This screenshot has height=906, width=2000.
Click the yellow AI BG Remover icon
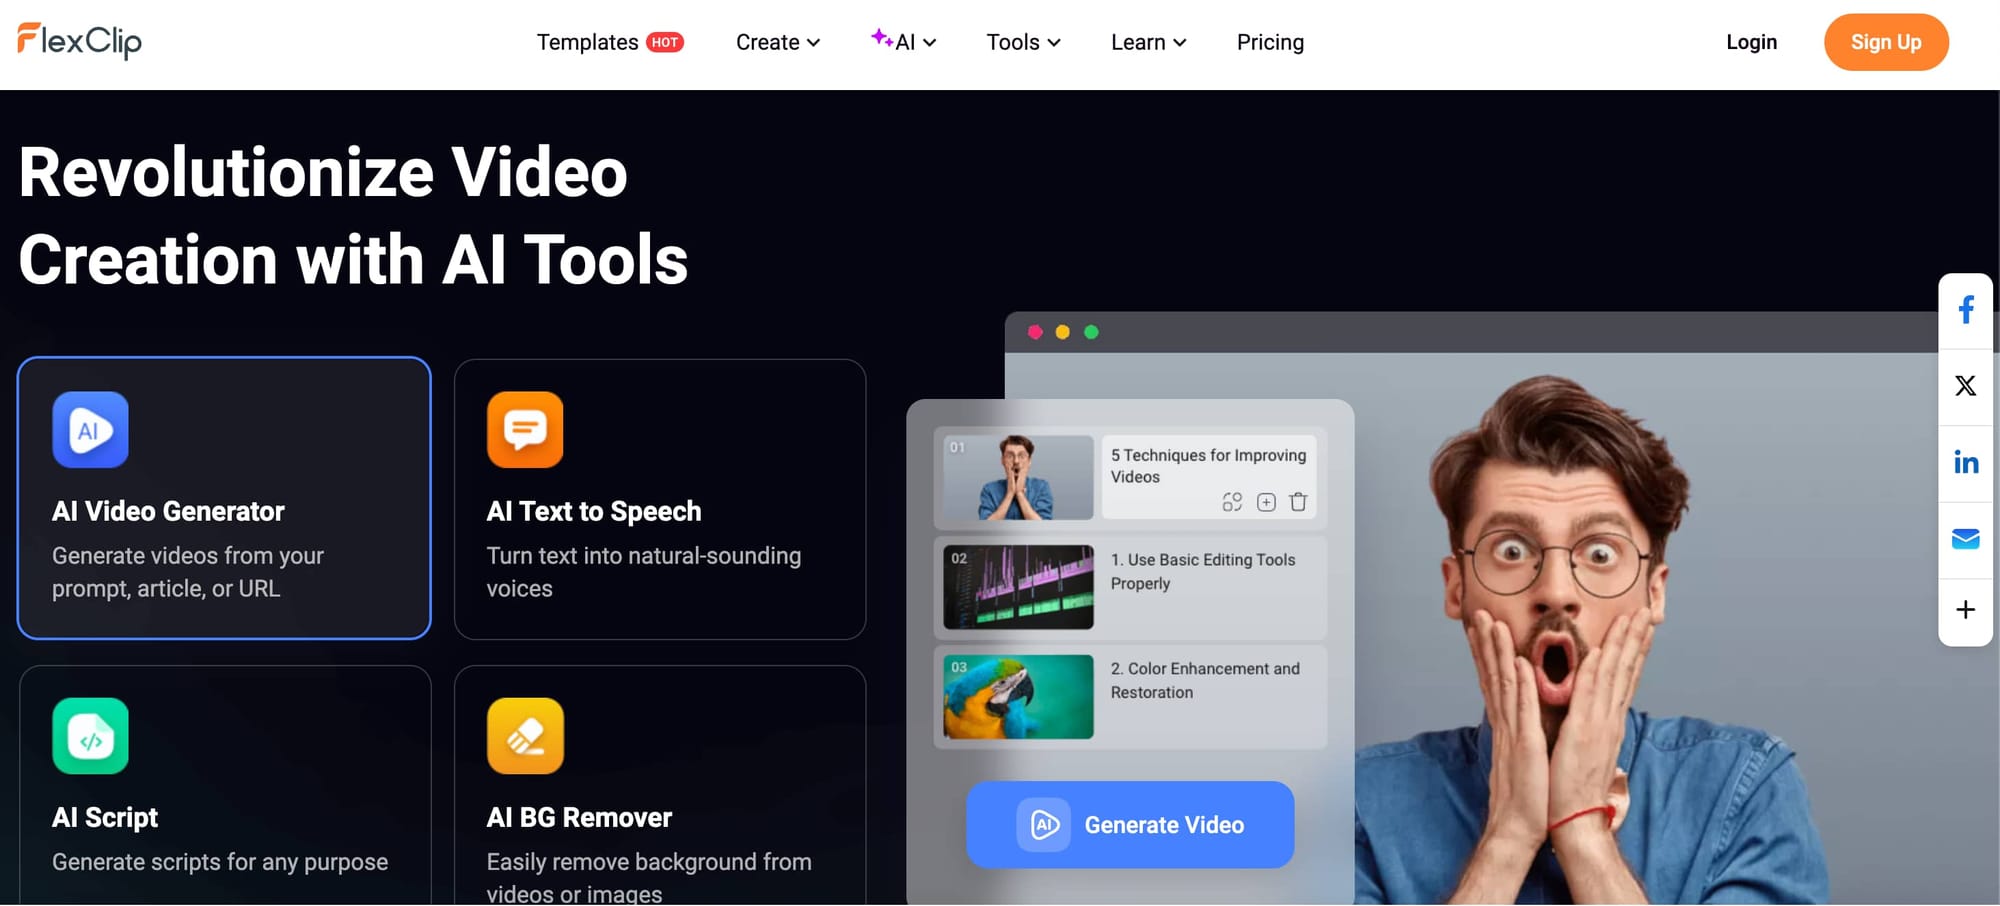click(525, 736)
